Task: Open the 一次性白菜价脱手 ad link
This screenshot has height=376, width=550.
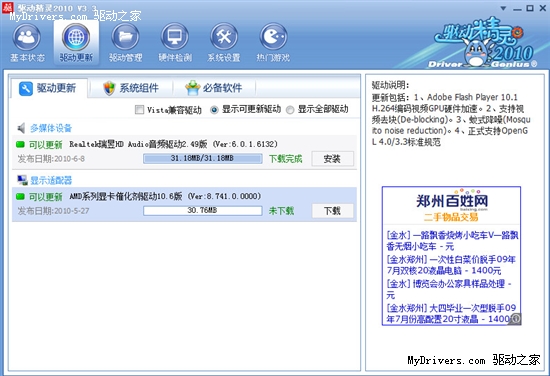Action: coord(451,265)
